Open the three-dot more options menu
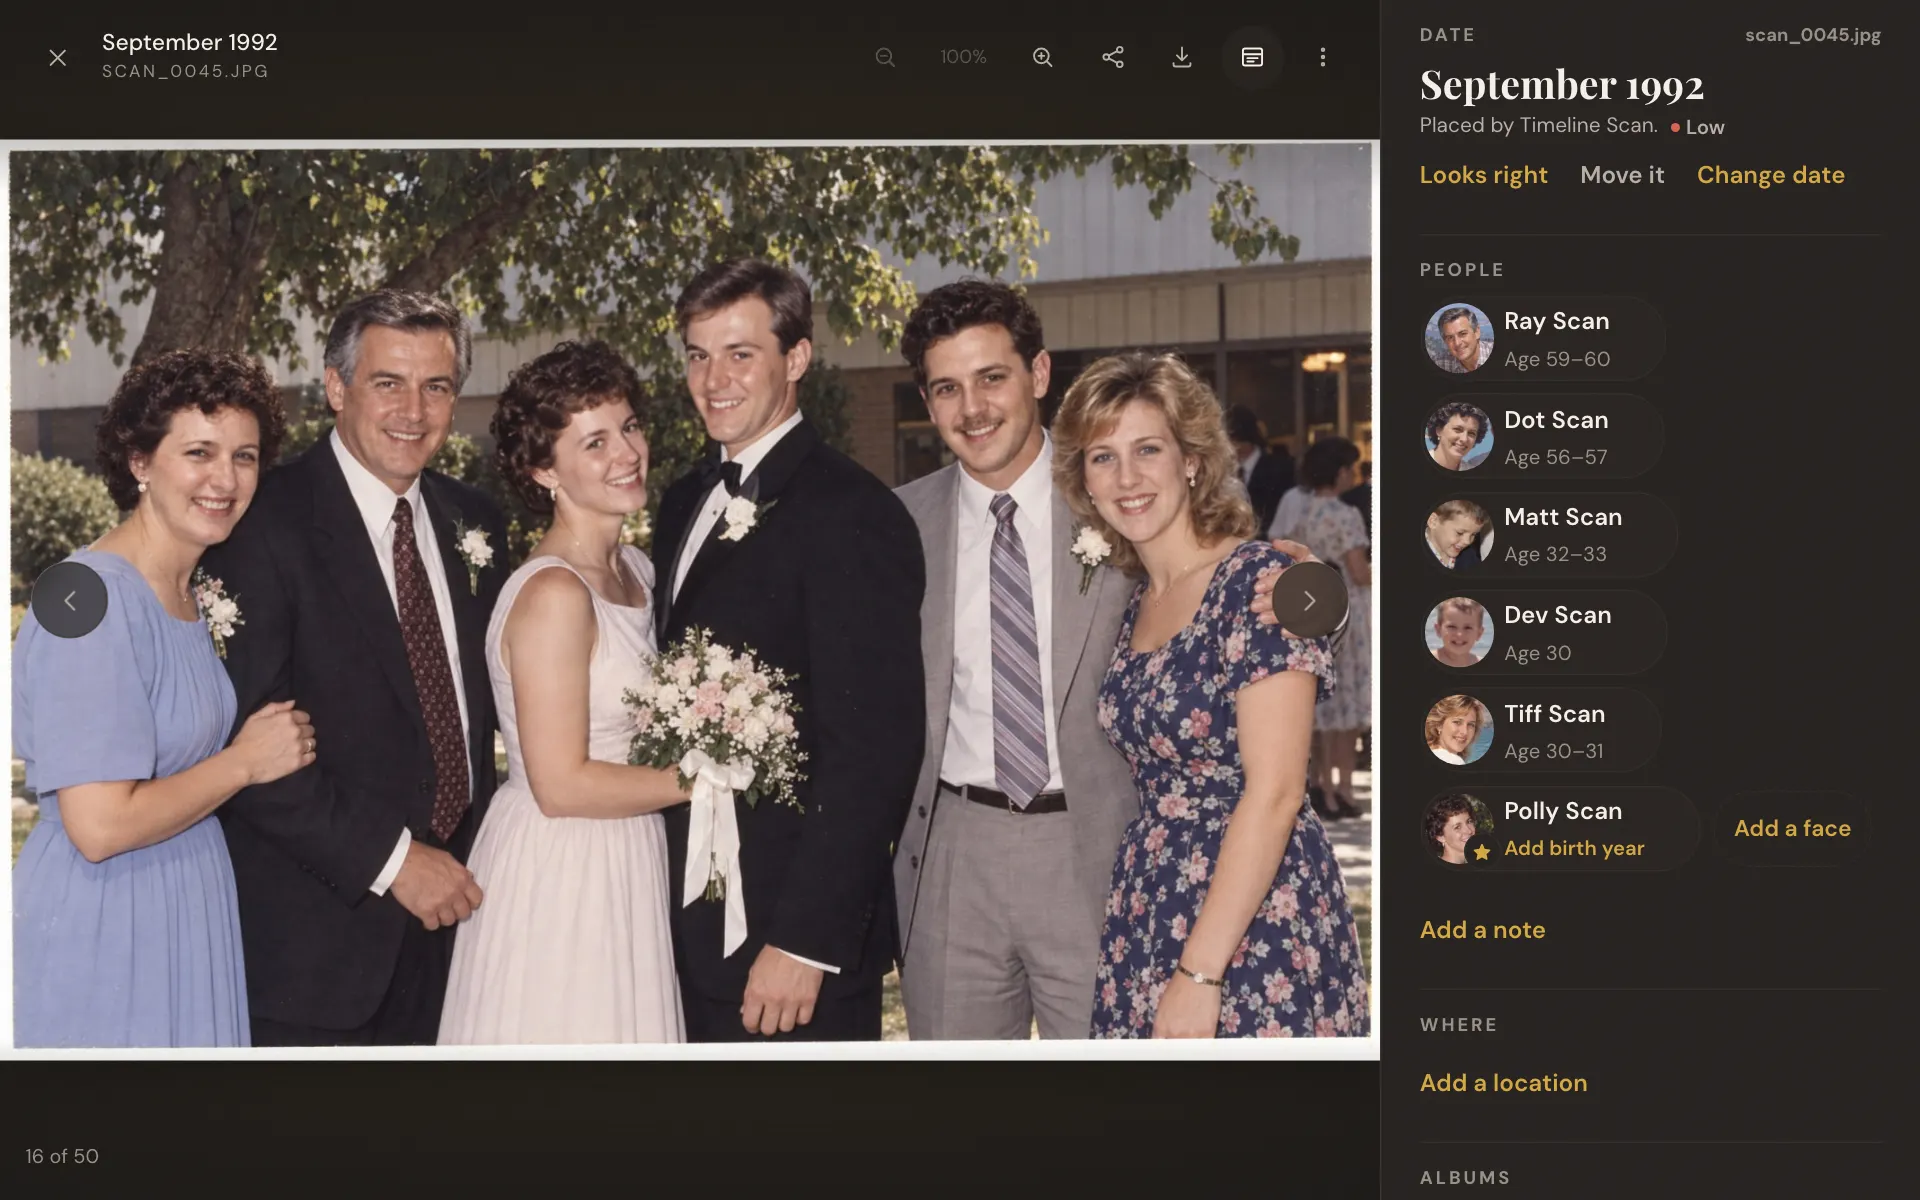 click(1322, 57)
